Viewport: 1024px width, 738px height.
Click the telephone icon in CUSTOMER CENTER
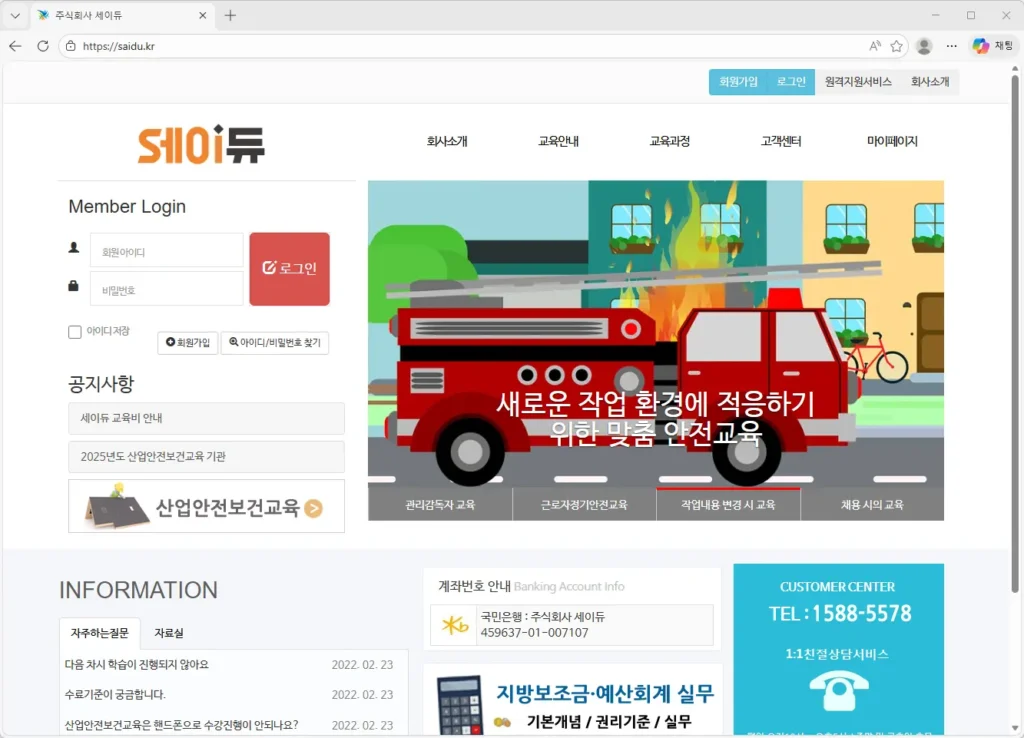838,691
